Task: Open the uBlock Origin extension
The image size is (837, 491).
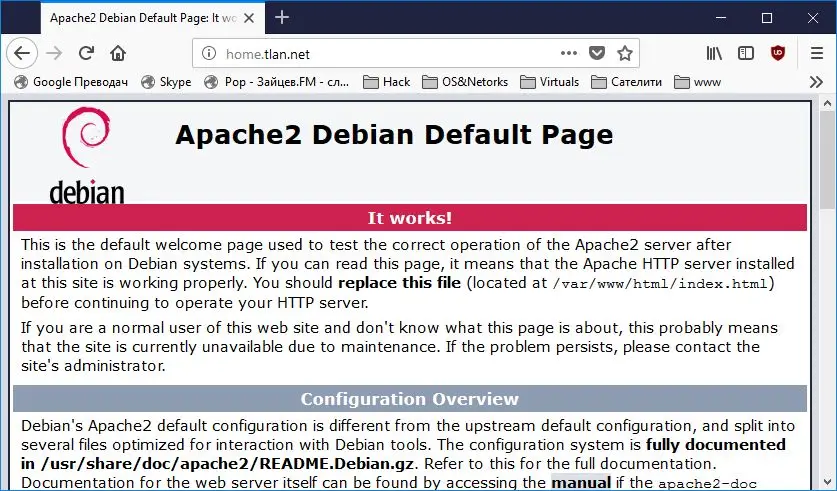Action: pos(778,53)
